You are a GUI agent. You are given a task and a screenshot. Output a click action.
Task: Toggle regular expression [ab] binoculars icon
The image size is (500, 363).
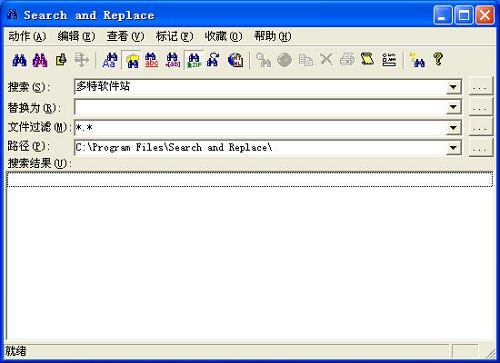[x=173, y=60]
